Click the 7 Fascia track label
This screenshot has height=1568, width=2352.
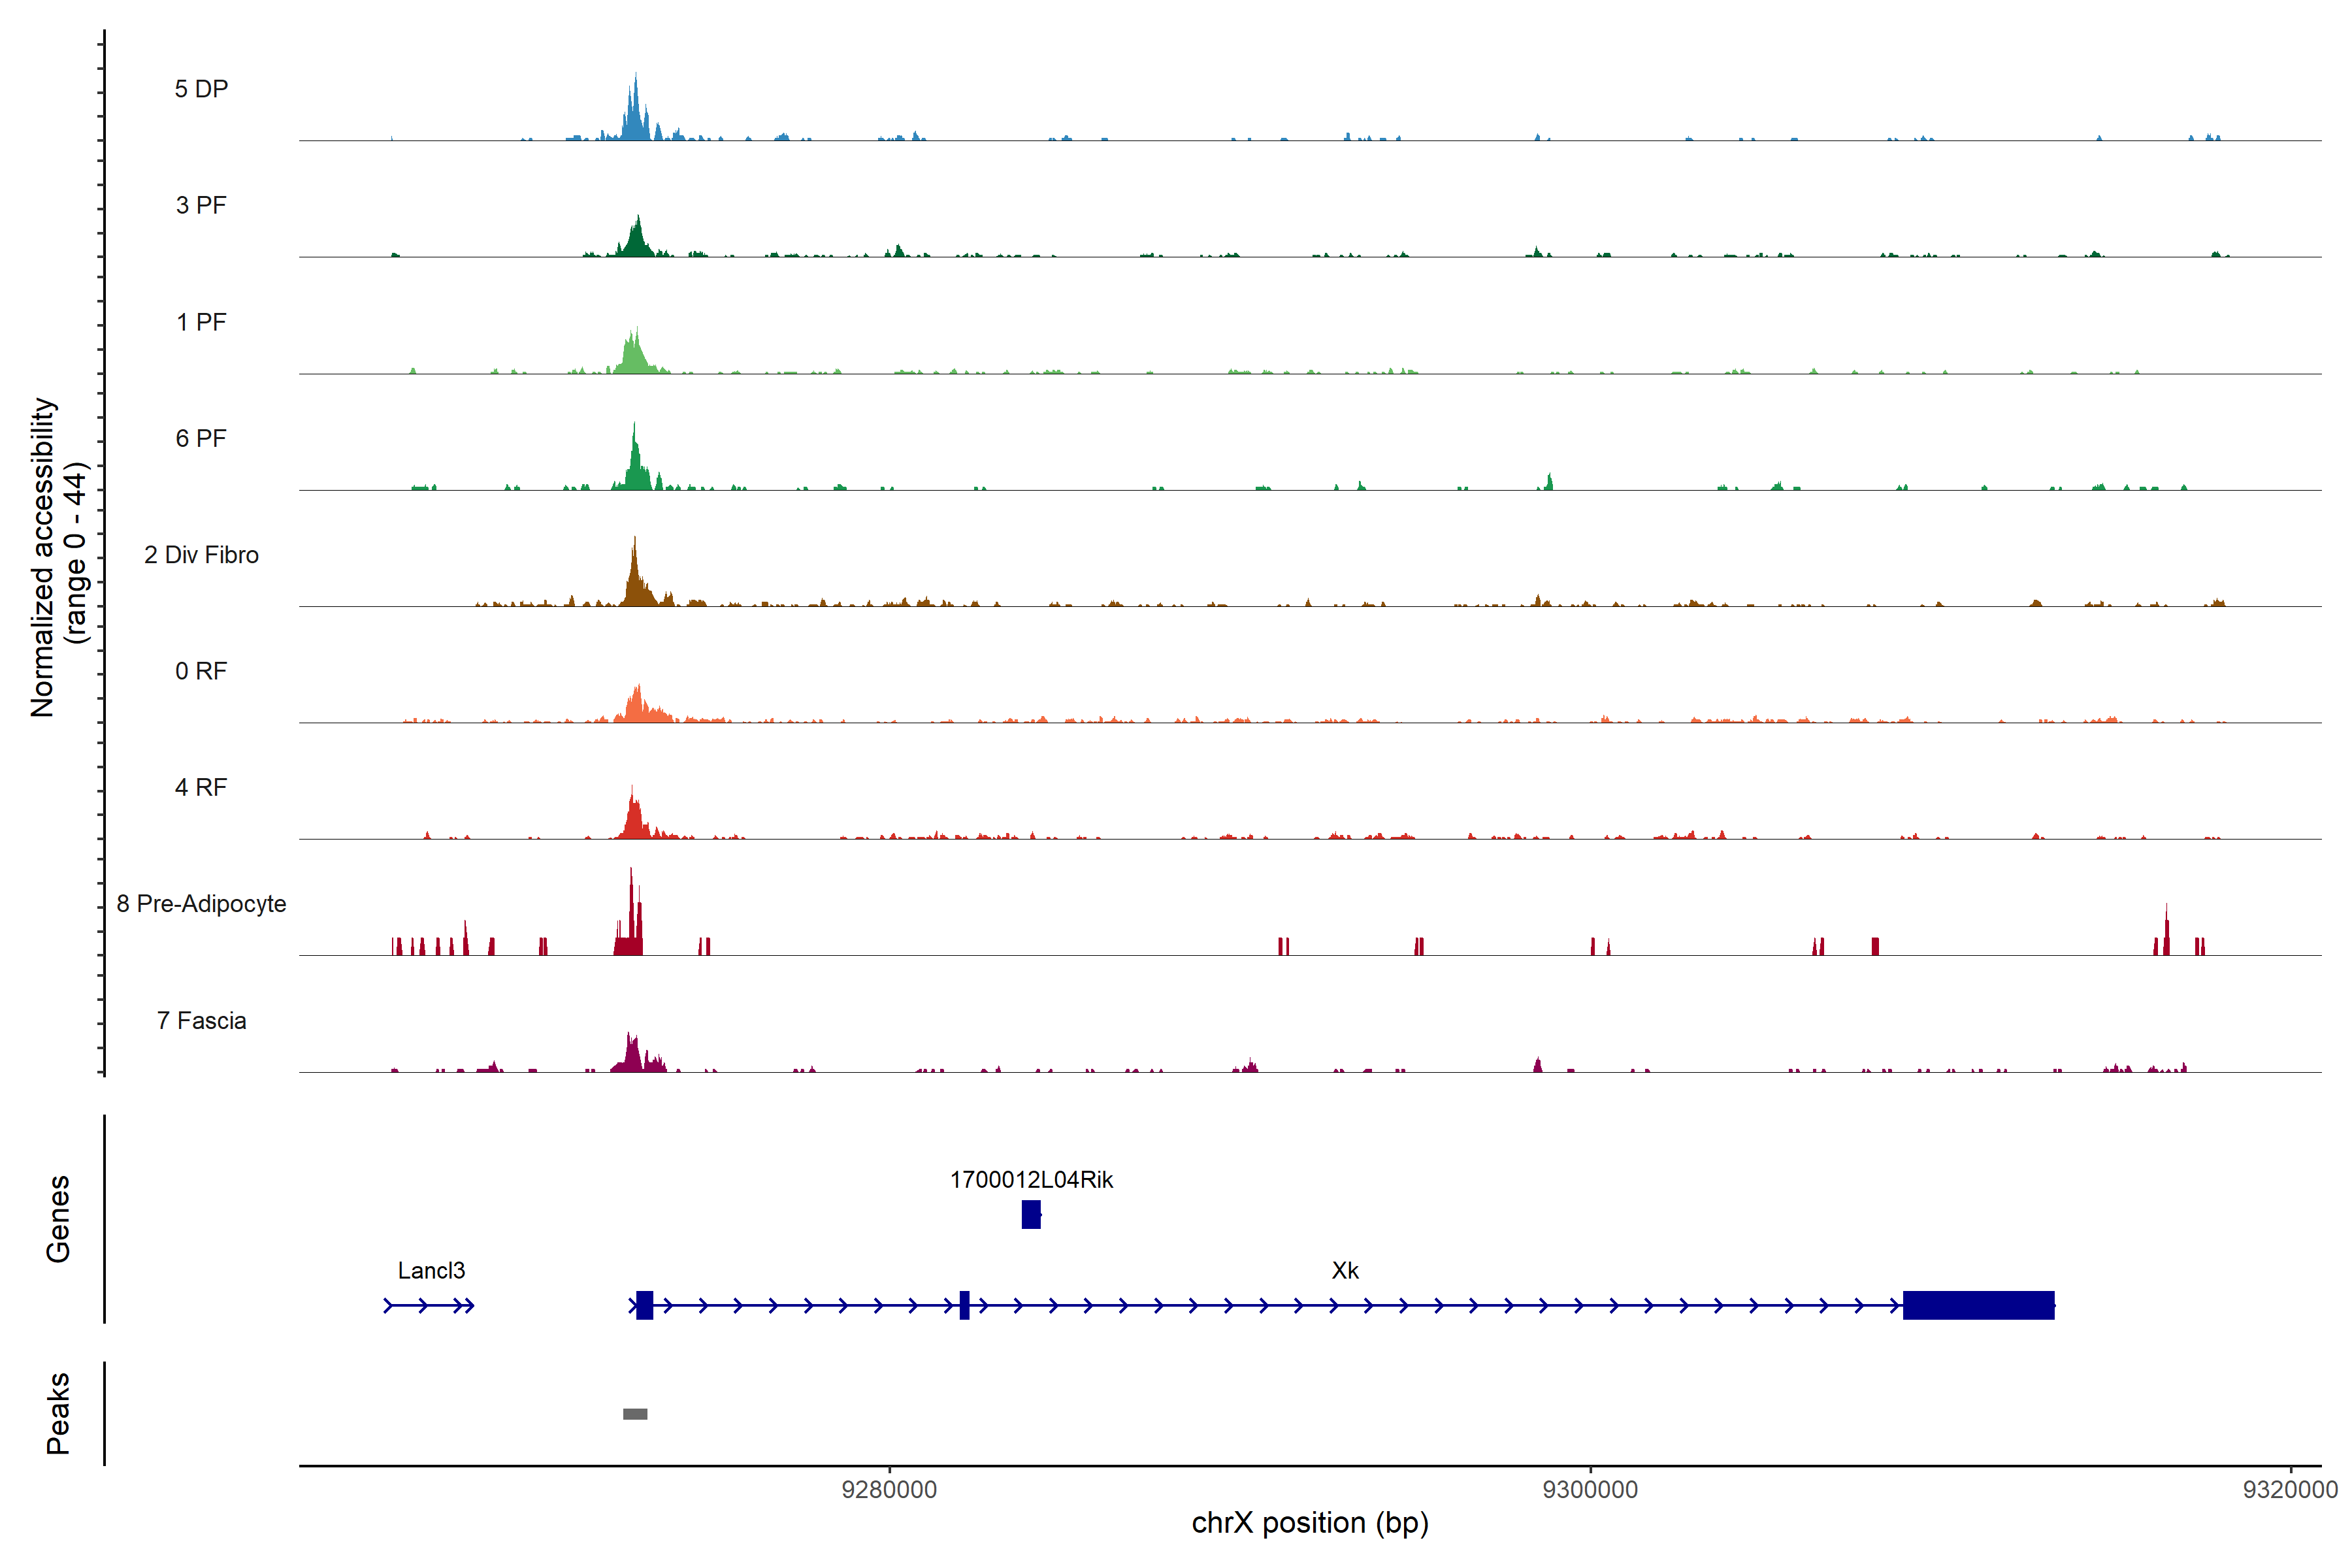click(x=201, y=1021)
